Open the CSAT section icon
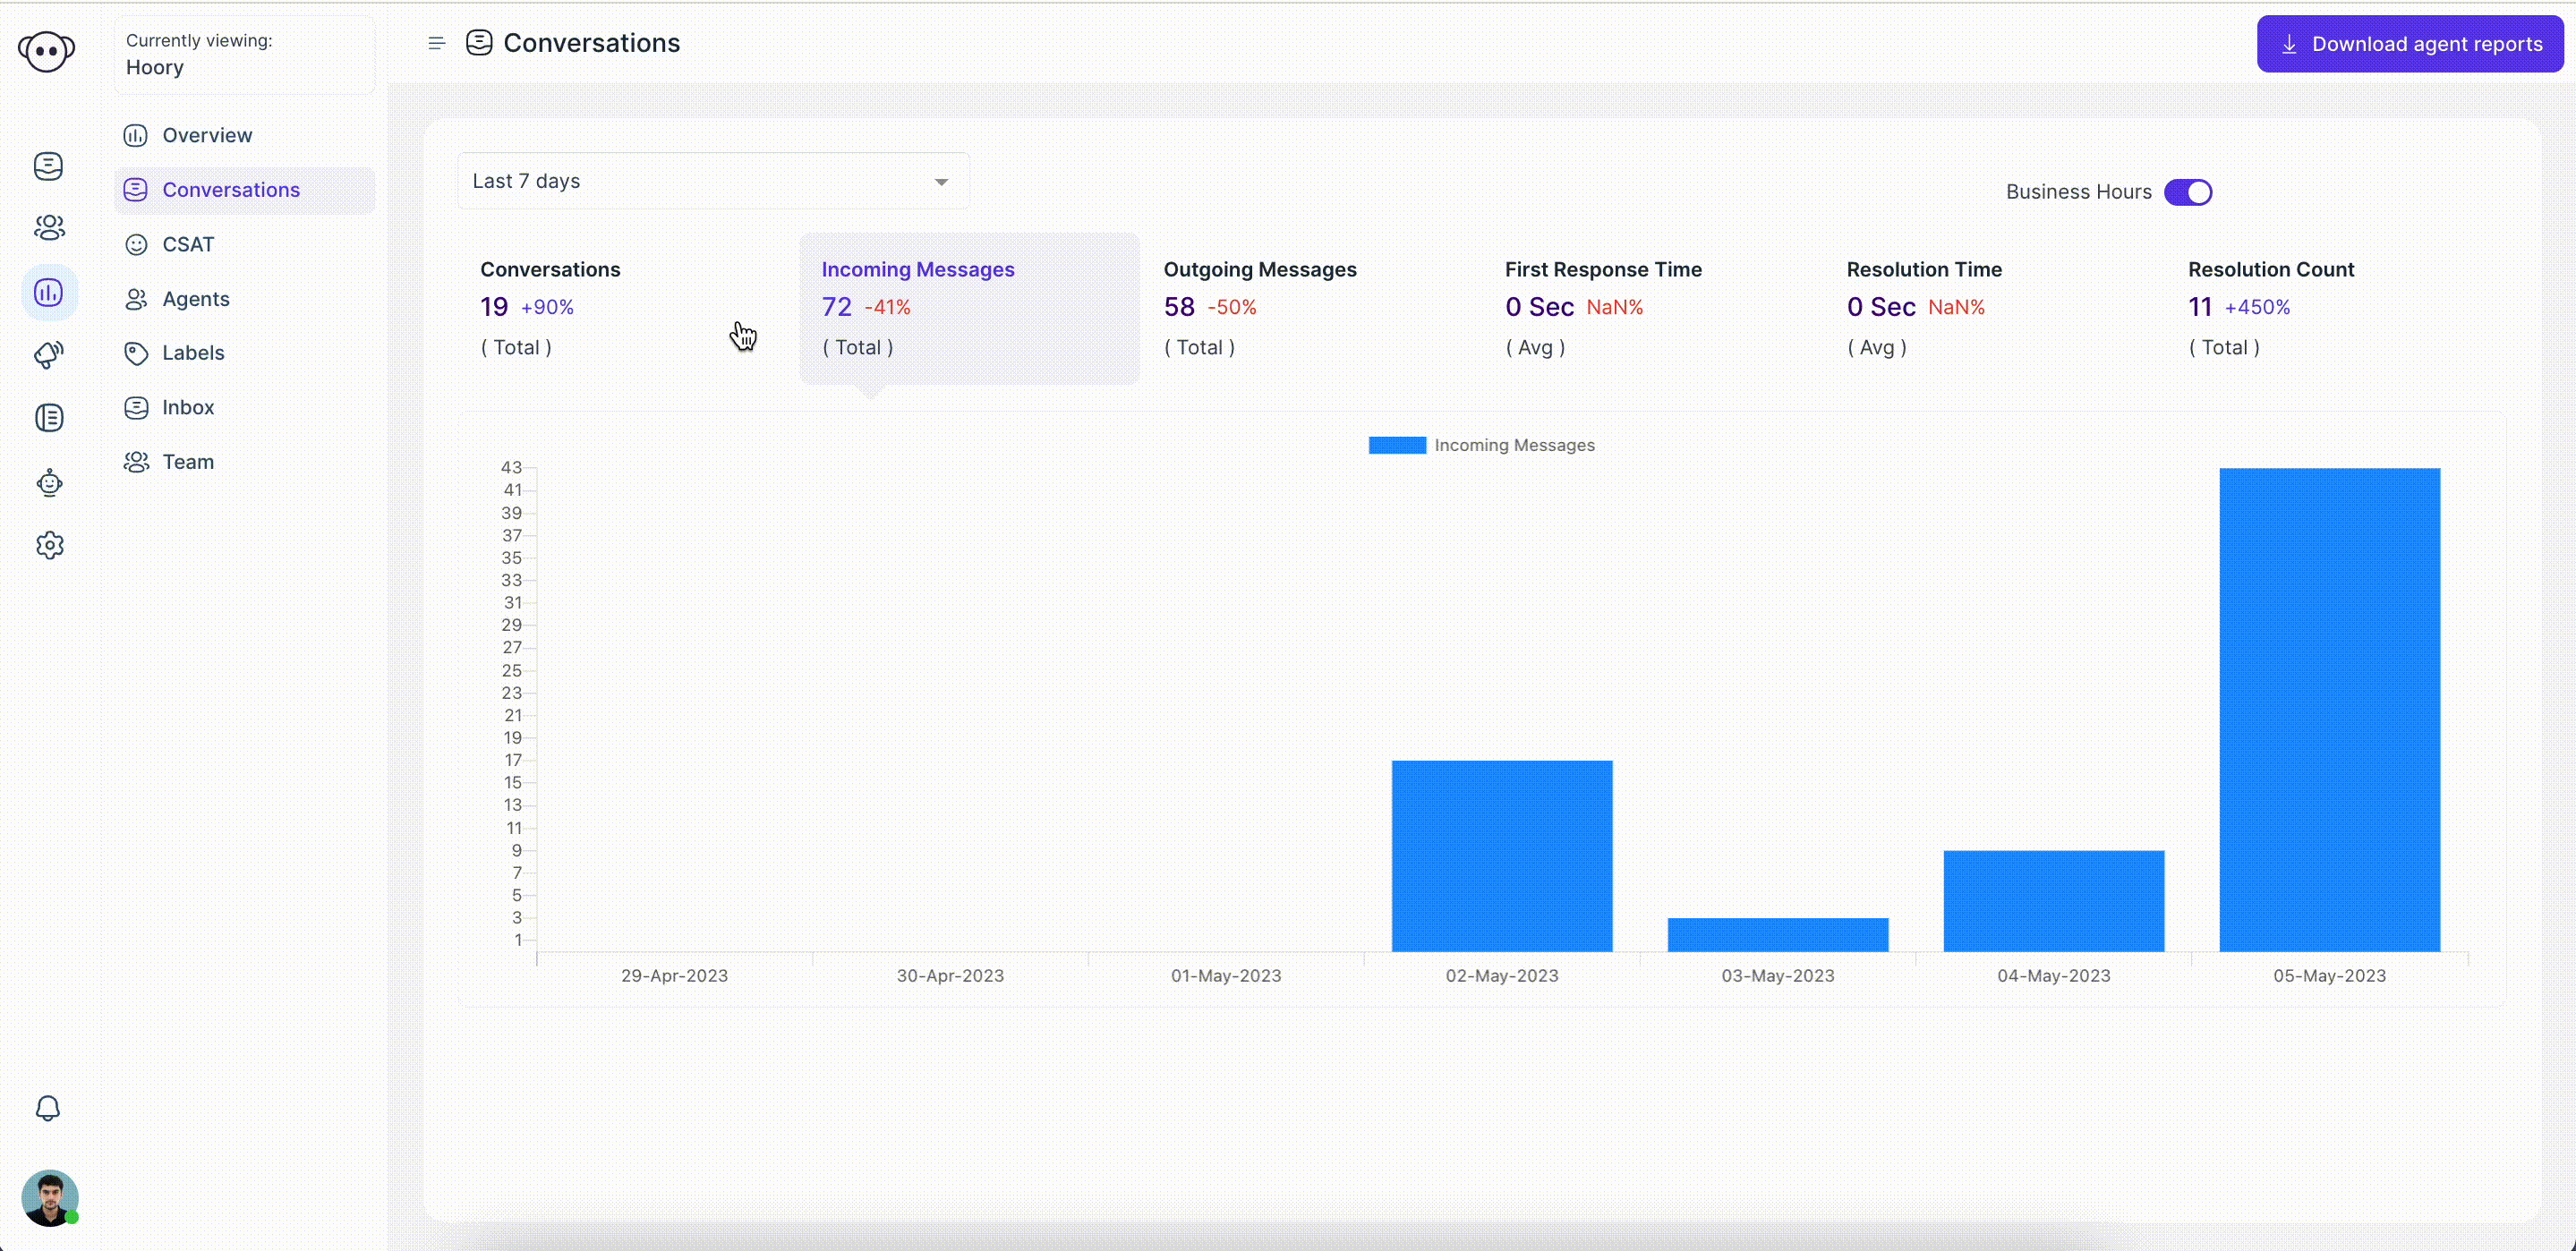 pyautogui.click(x=138, y=243)
